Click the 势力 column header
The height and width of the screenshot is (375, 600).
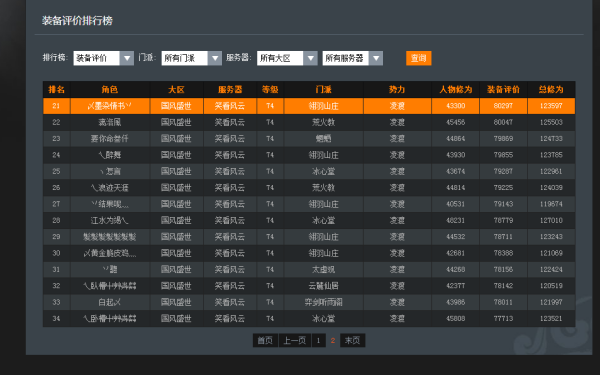pyautogui.click(x=397, y=90)
